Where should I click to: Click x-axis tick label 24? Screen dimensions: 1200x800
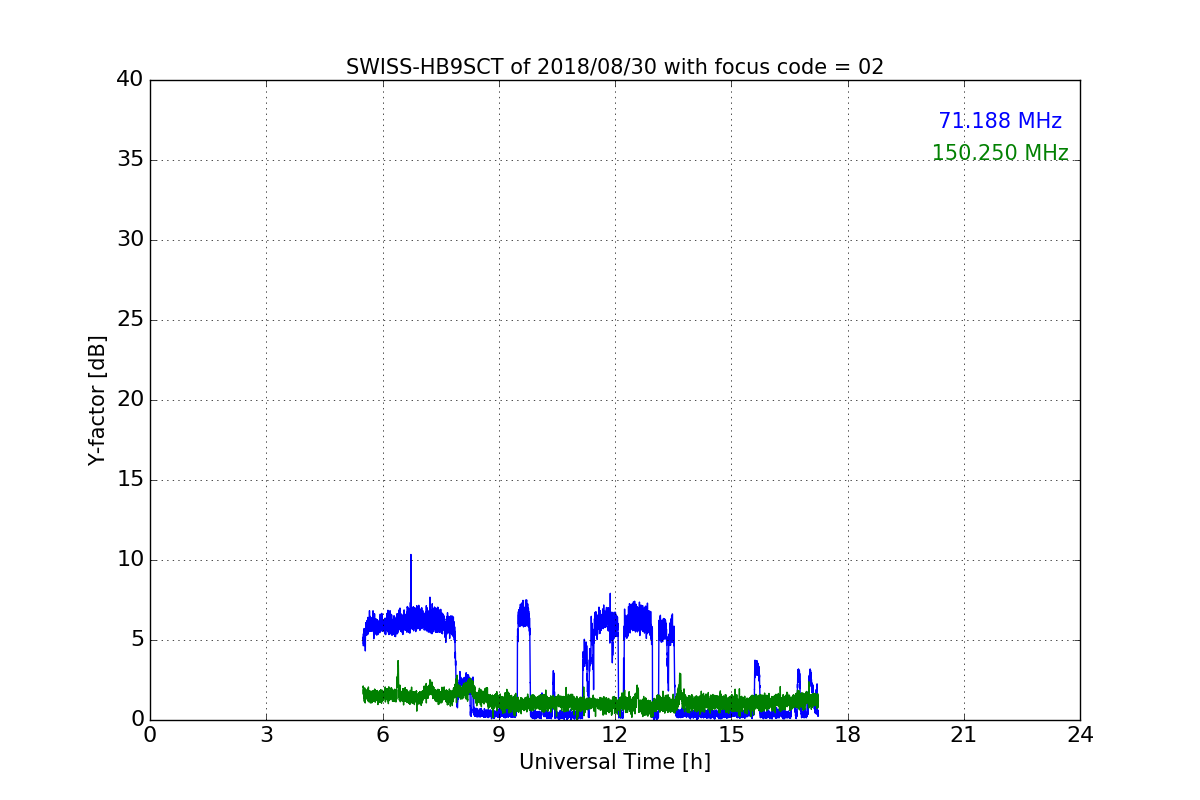pos(1080,734)
